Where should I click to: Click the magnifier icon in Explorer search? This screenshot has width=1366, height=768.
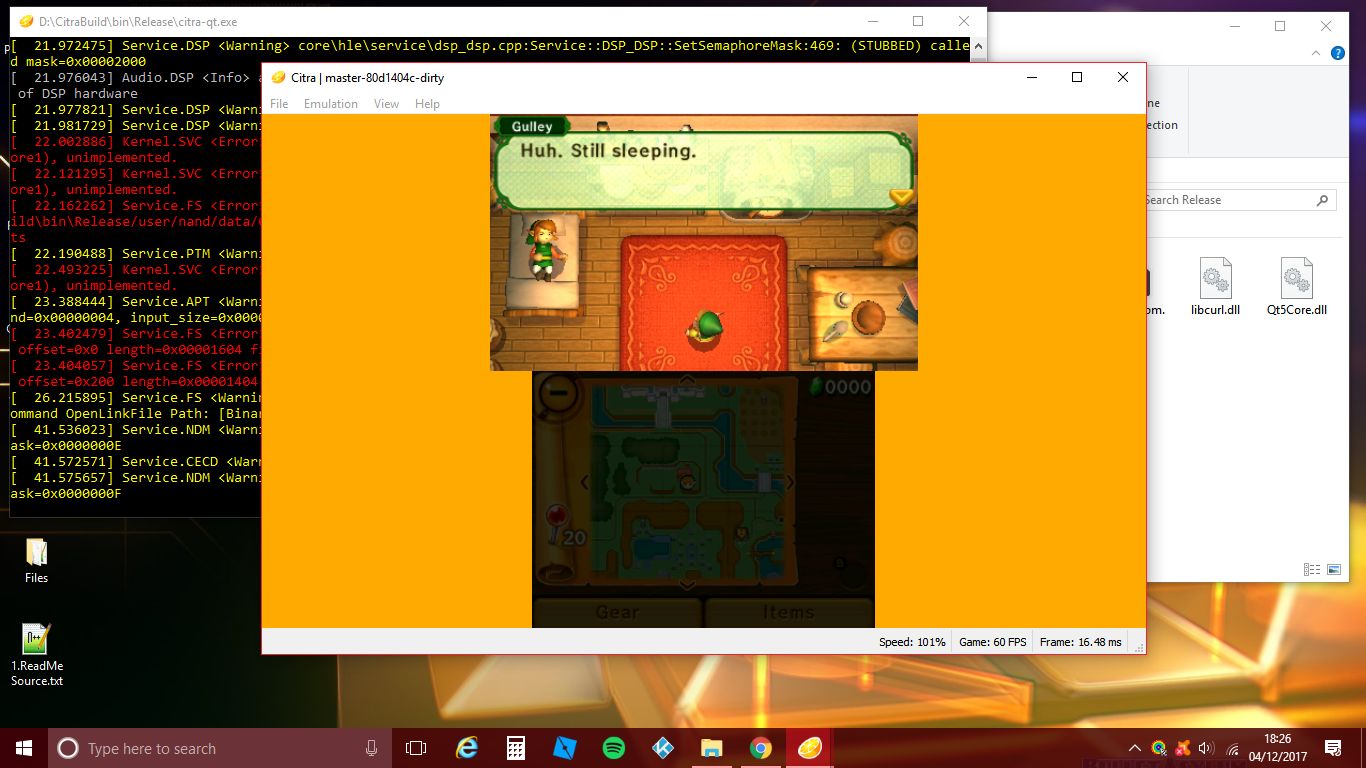1323,200
